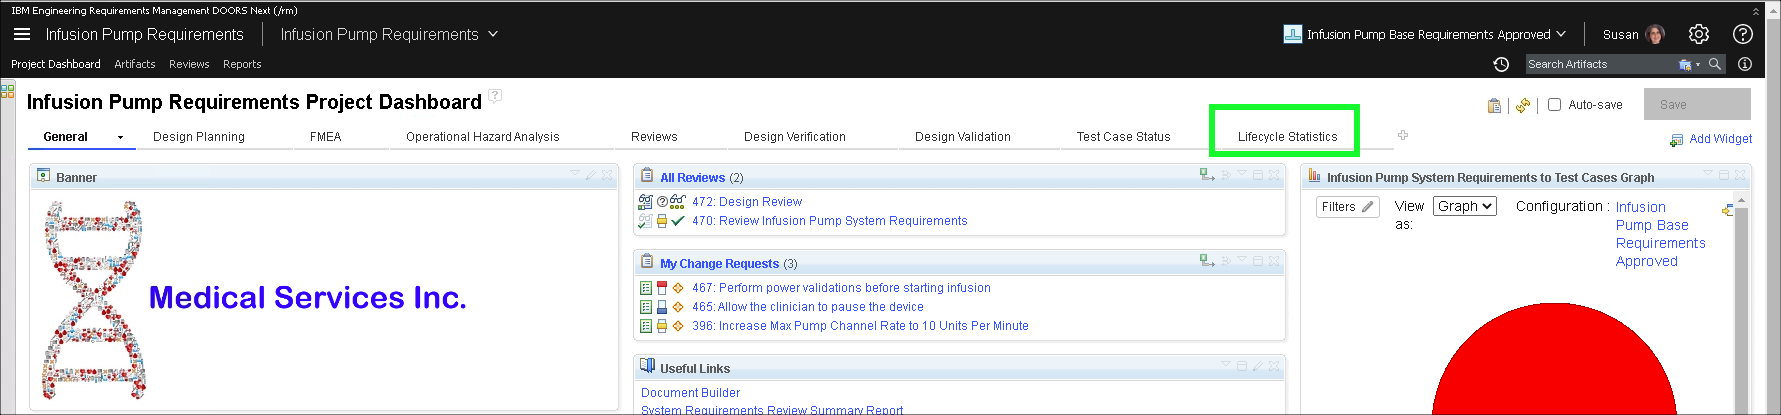Open the Artifacts menu
Image resolution: width=1781 pixels, height=415 pixels.
coord(135,64)
